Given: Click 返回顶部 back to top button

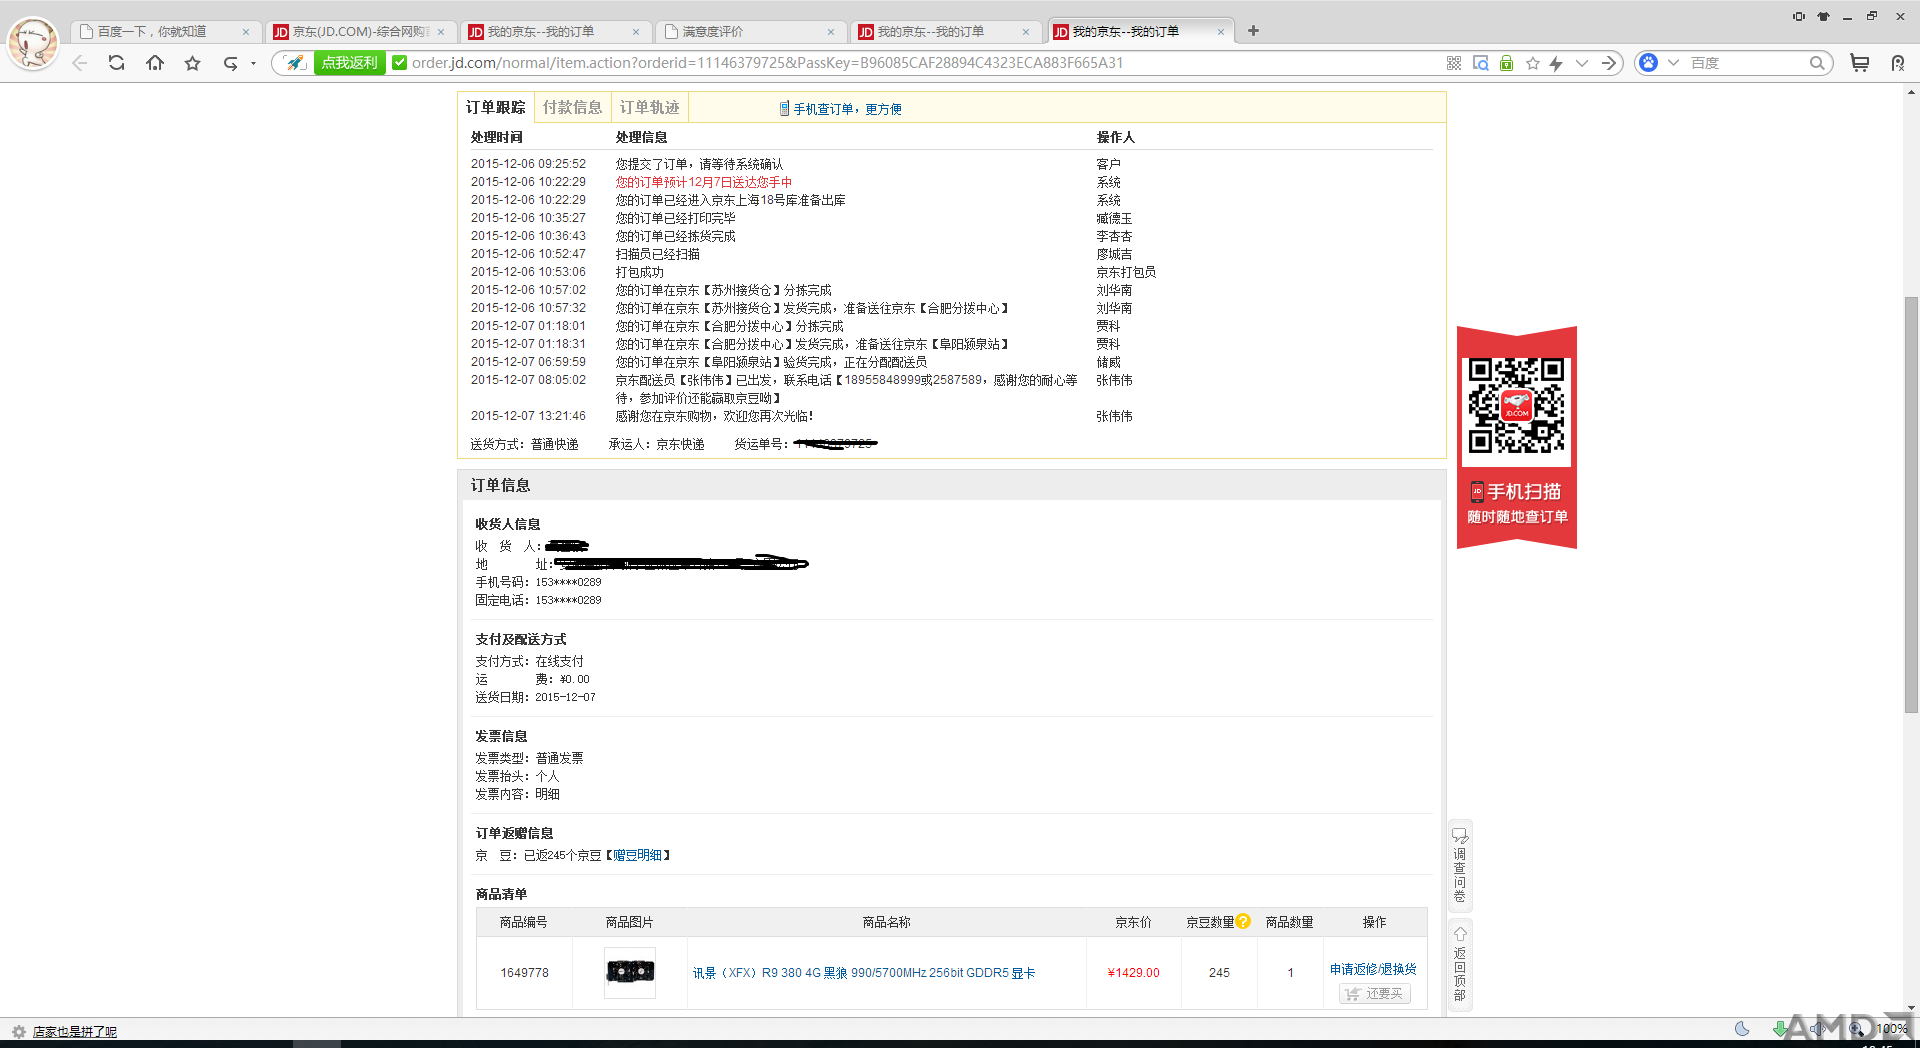Looking at the screenshot, I should [x=1460, y=965].
